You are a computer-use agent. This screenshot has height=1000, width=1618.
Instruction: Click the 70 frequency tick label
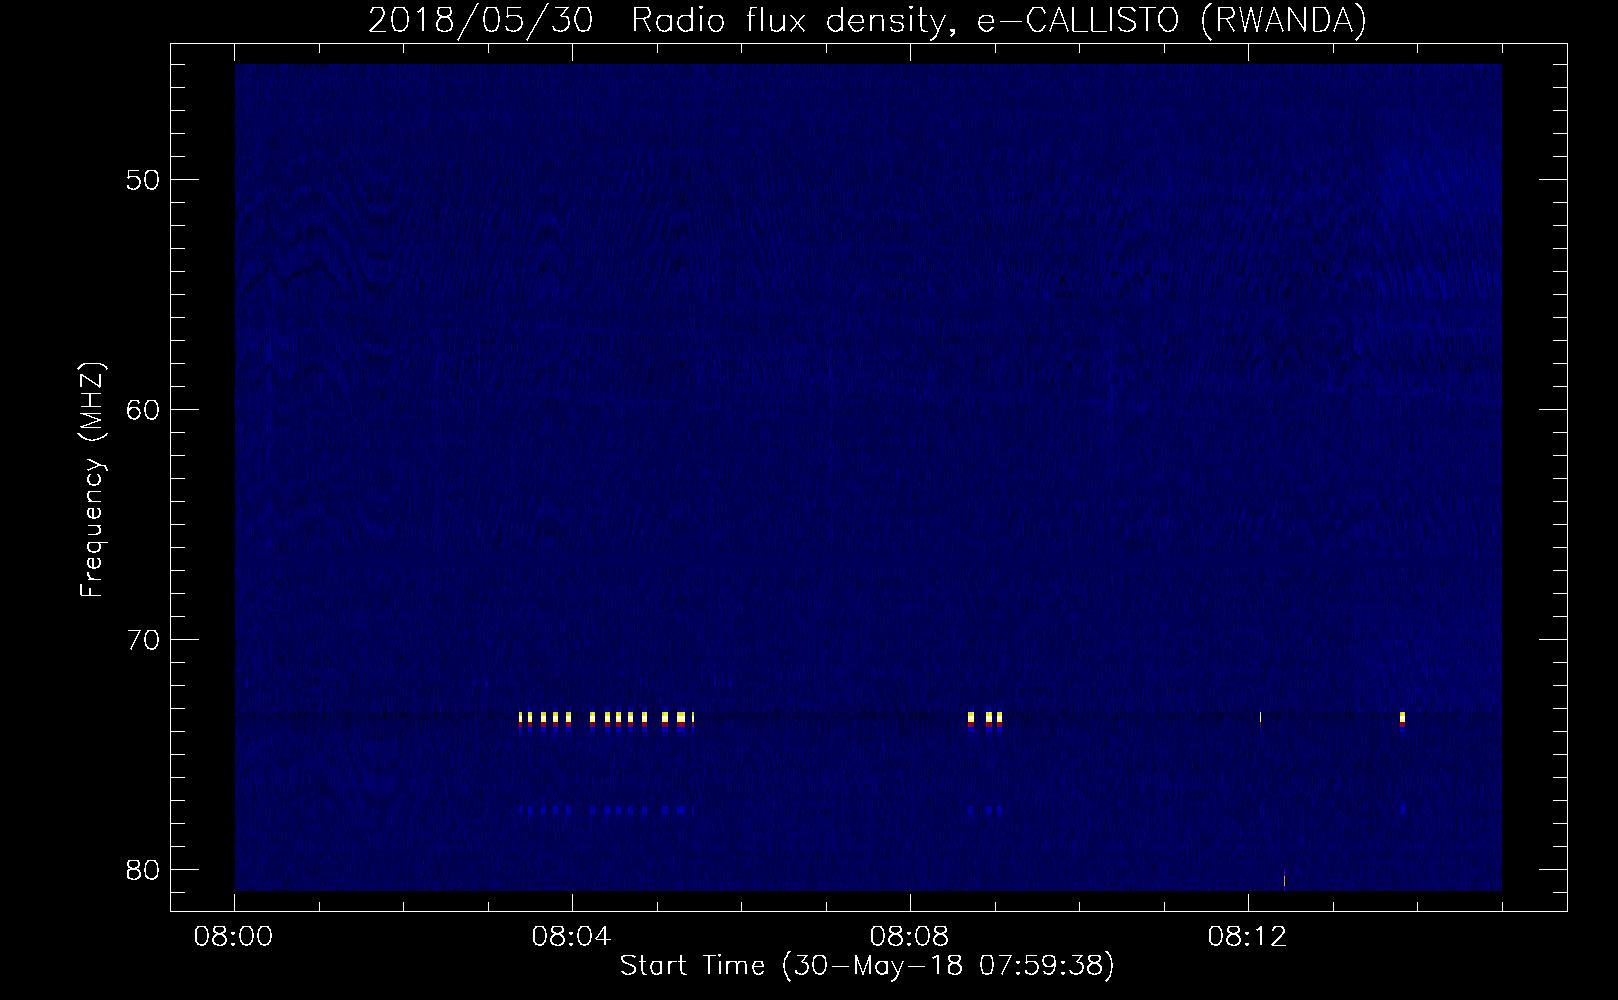[144, 639]
